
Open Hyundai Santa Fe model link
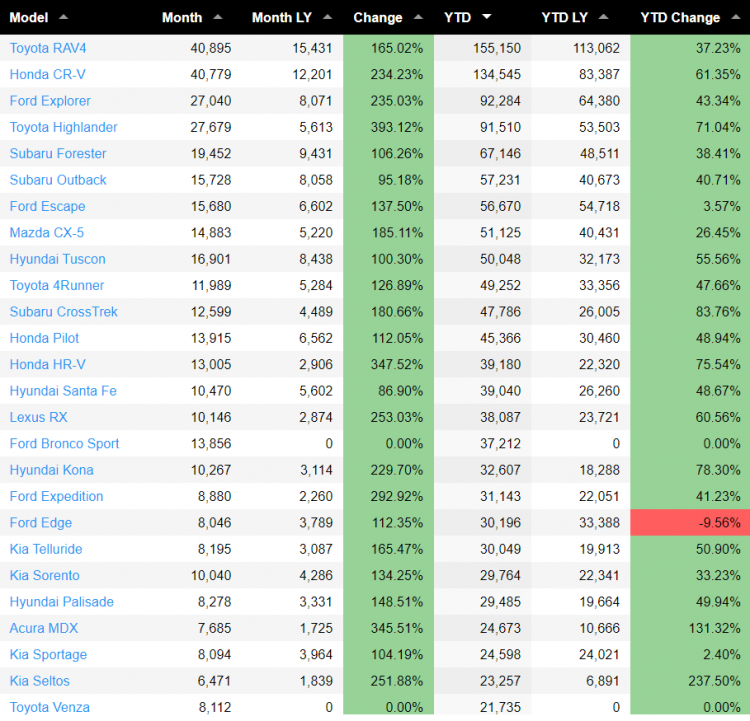[x=63, y=391]
